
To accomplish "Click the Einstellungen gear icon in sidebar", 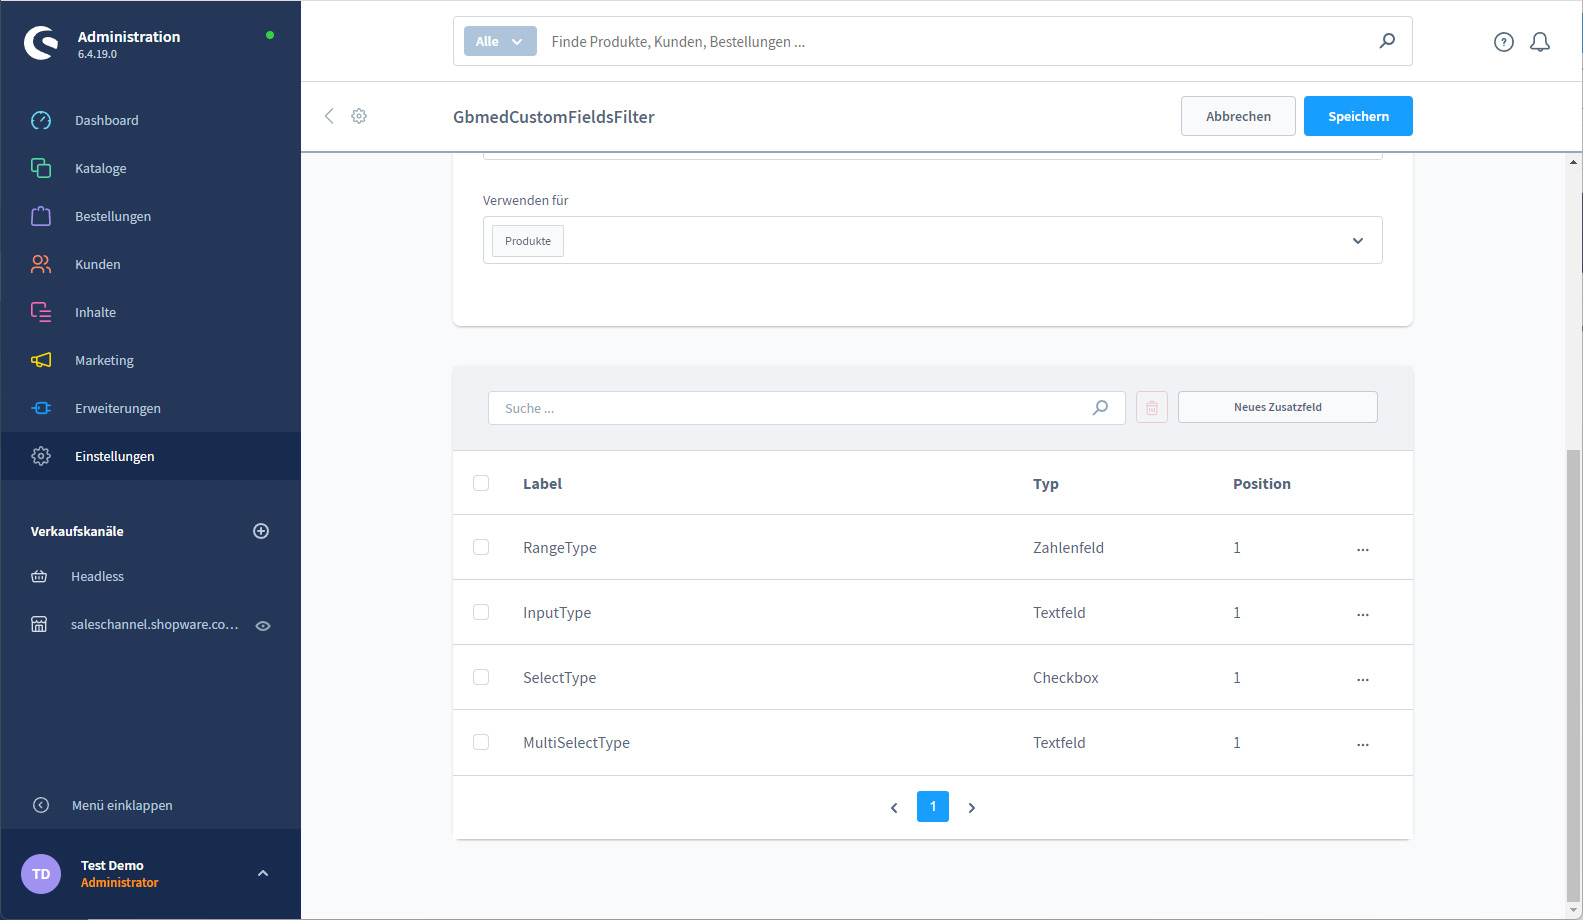I will pos(41,456).
